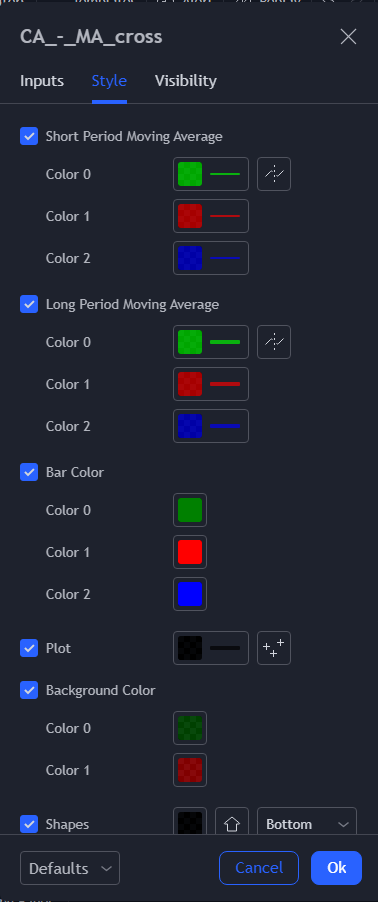The width and height of the screenshot is (378, 902).
Task: Toggle the Long Period Moving Average checkbox
Action: click(x=29, y=304)
